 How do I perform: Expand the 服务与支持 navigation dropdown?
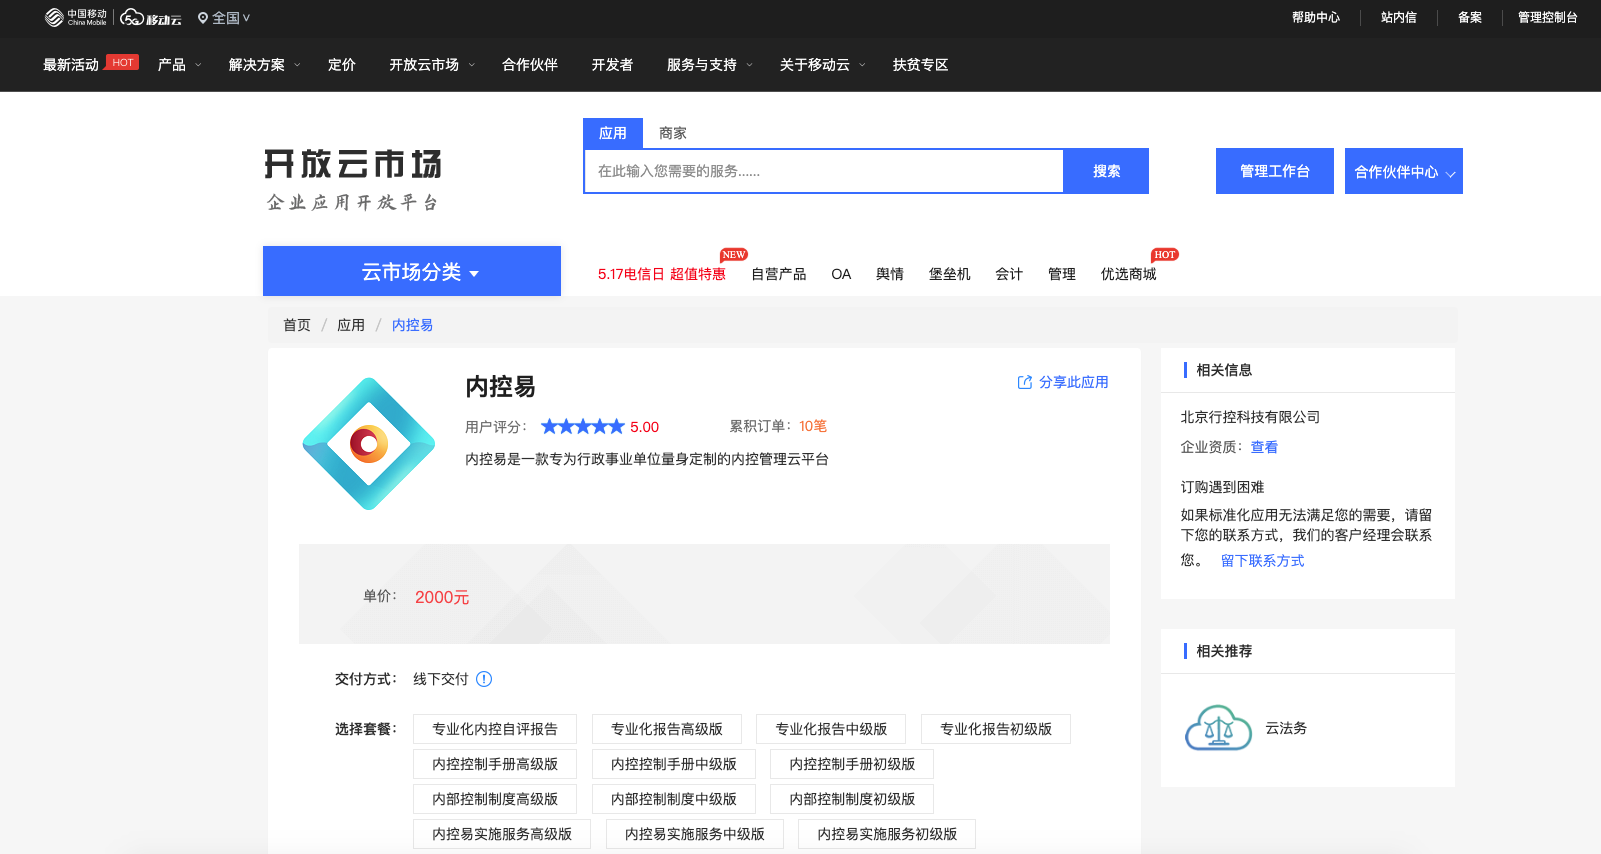point(710,65)
